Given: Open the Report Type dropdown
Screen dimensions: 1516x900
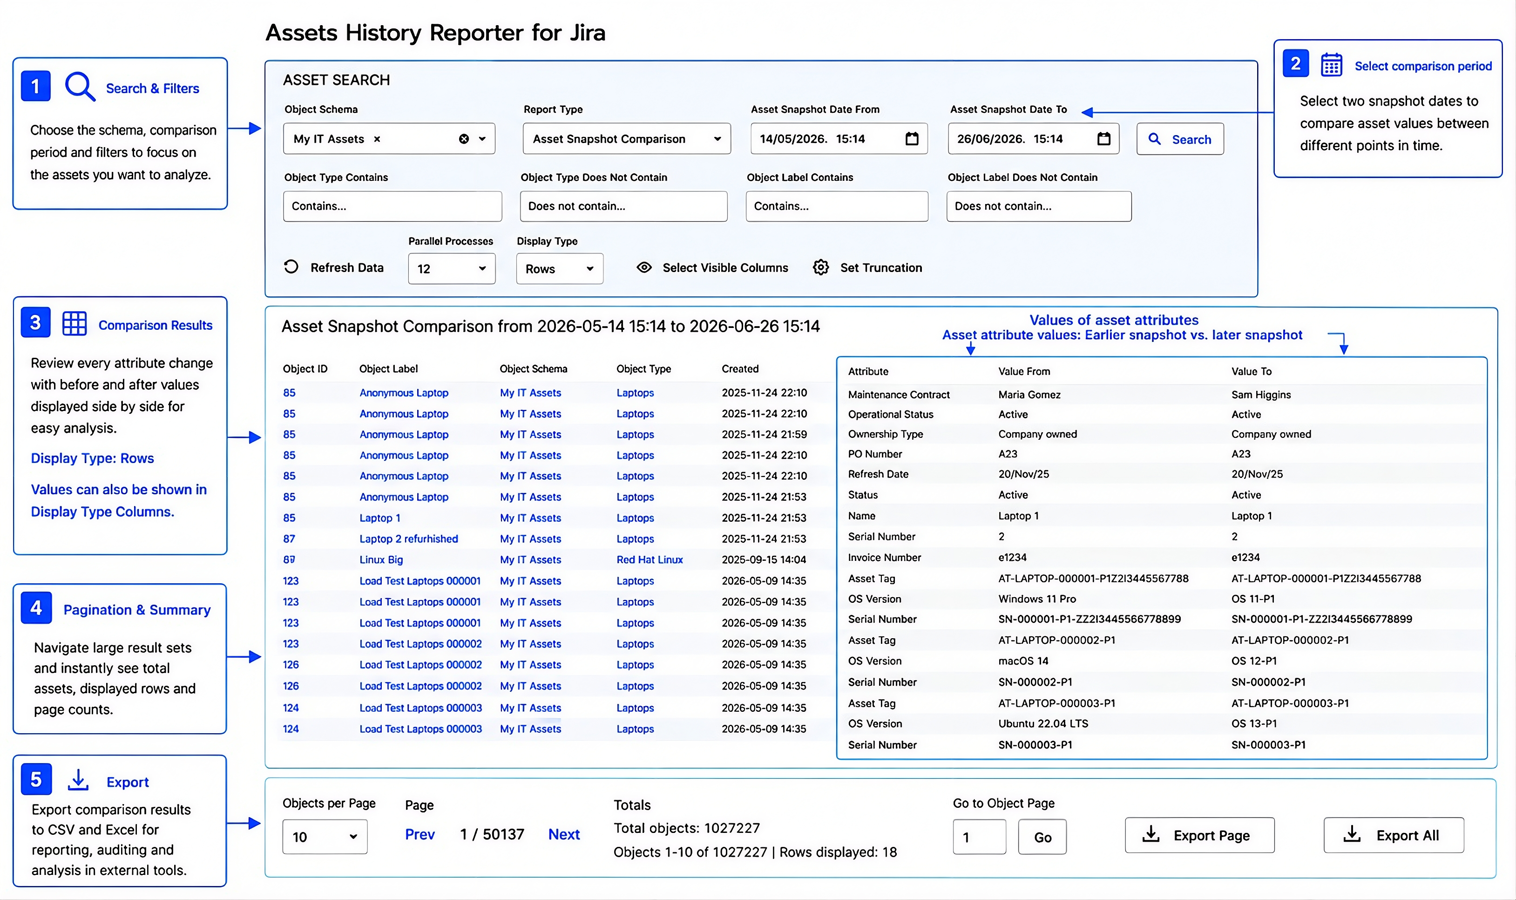Looking at the screenshot, I should point(626,139).
